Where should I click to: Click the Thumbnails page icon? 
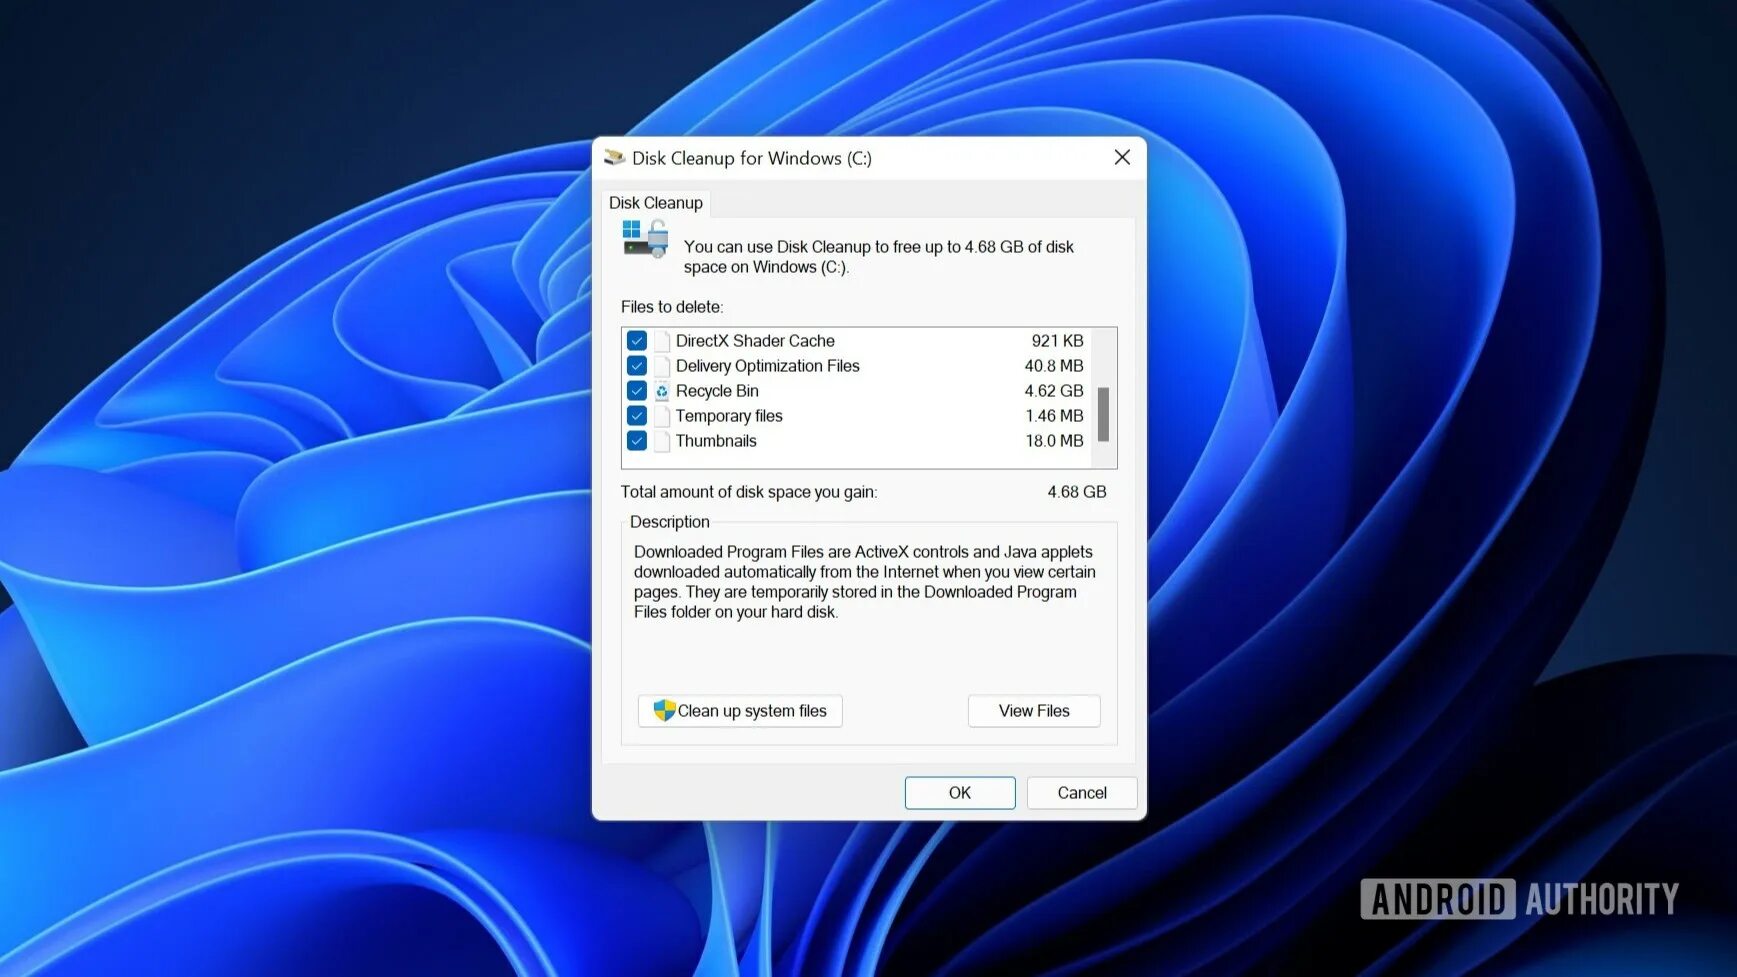click(662, 441)
